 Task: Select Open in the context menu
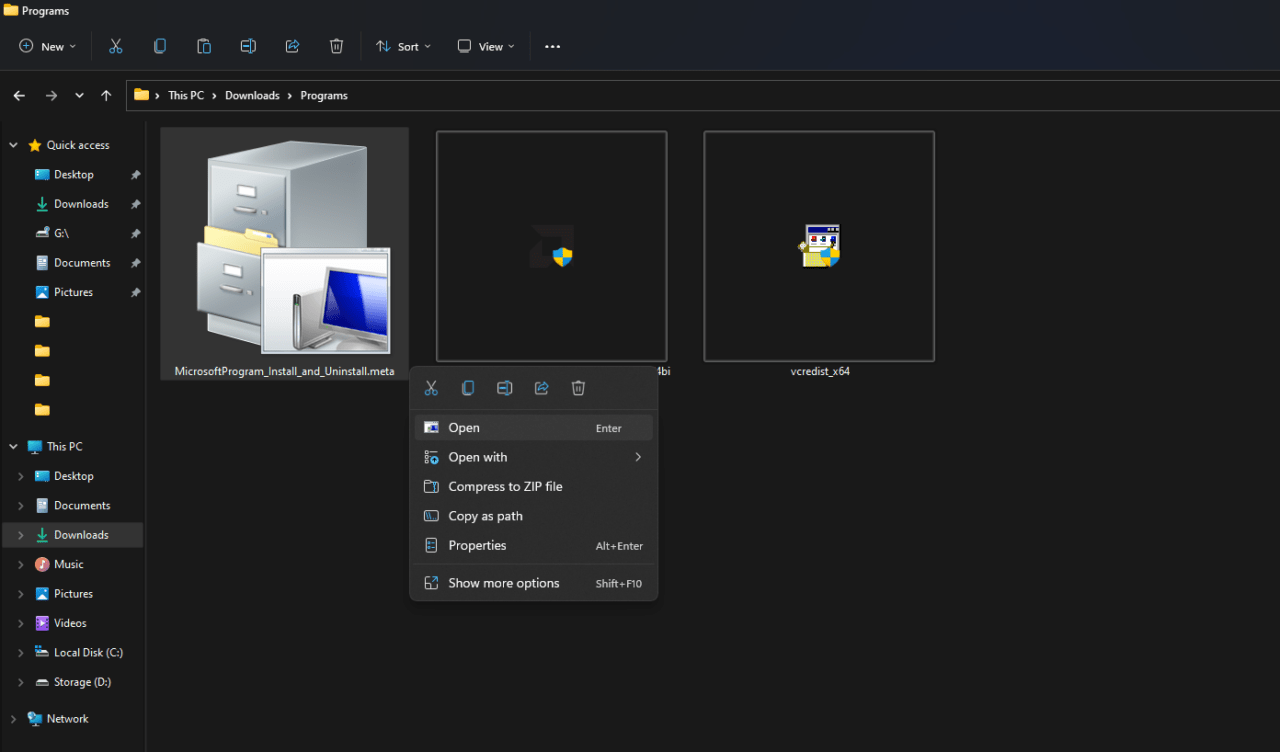click(x=464, y=428)
